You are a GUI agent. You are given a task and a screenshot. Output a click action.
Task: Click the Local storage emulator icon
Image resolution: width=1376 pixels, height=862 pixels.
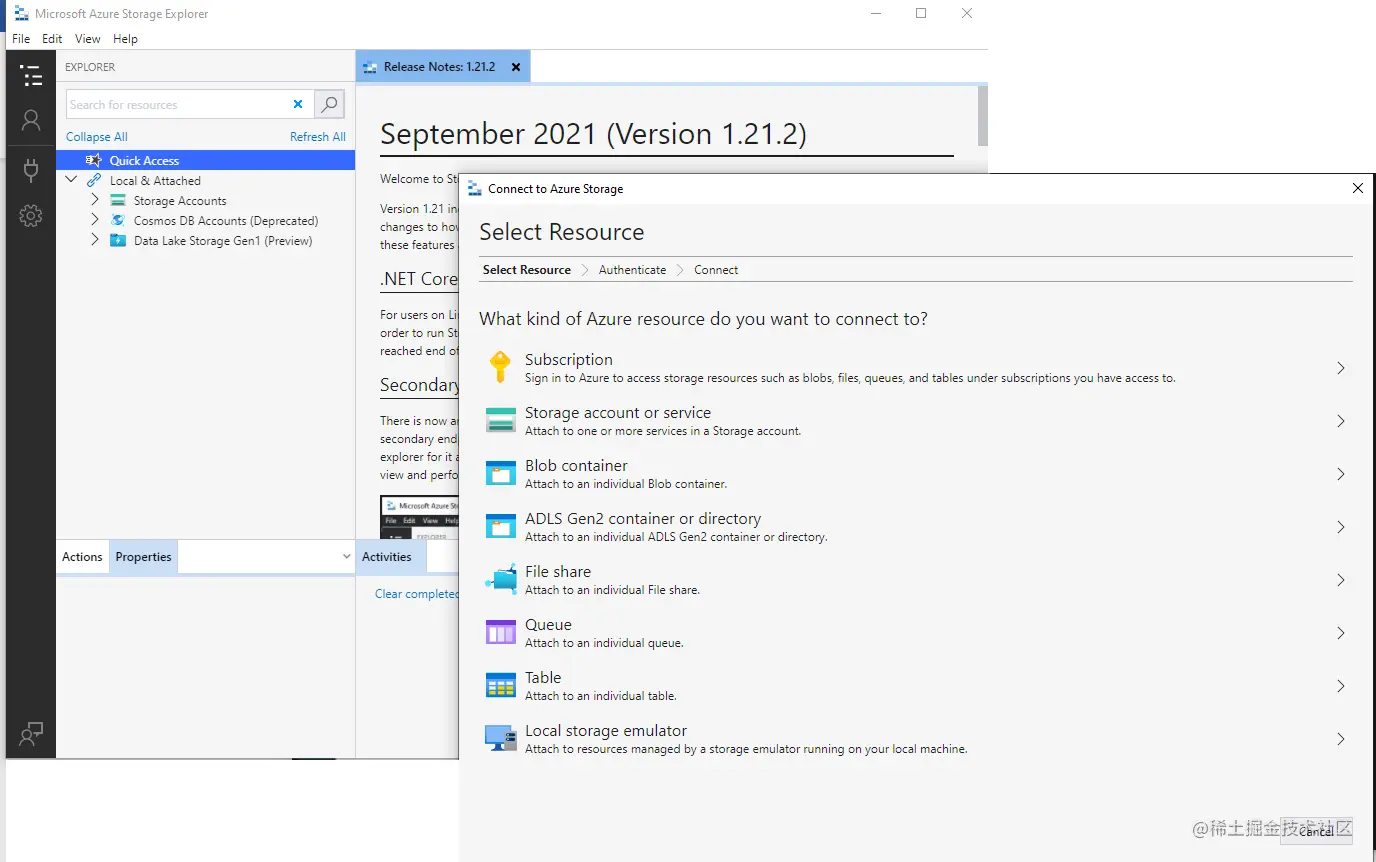500,738
